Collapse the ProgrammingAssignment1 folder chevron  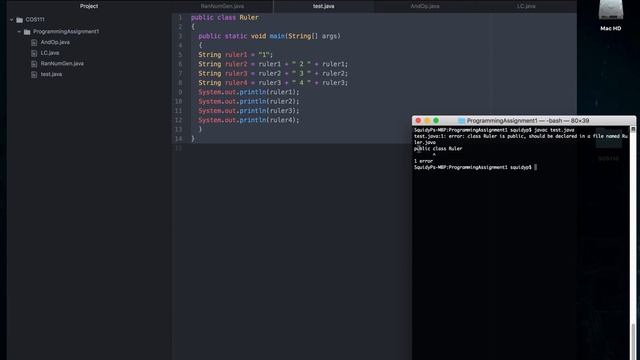click(x=19, y=31)
